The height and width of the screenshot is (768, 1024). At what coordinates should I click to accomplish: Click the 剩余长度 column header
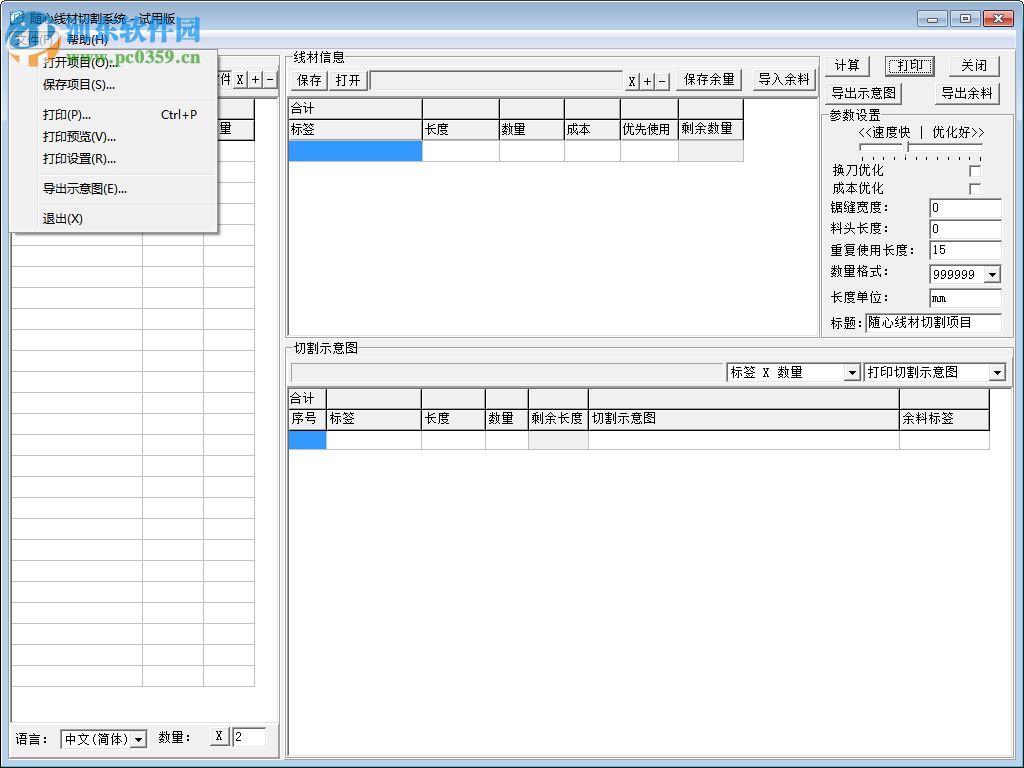pos(558,419)
